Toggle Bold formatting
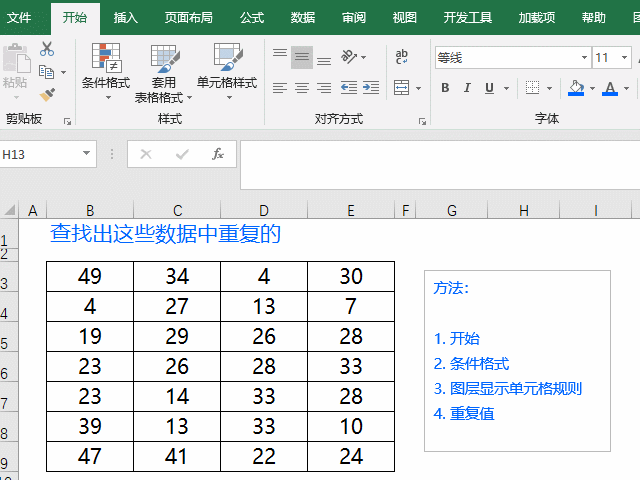This screenshot has width=640, height=480. (445, 88)
